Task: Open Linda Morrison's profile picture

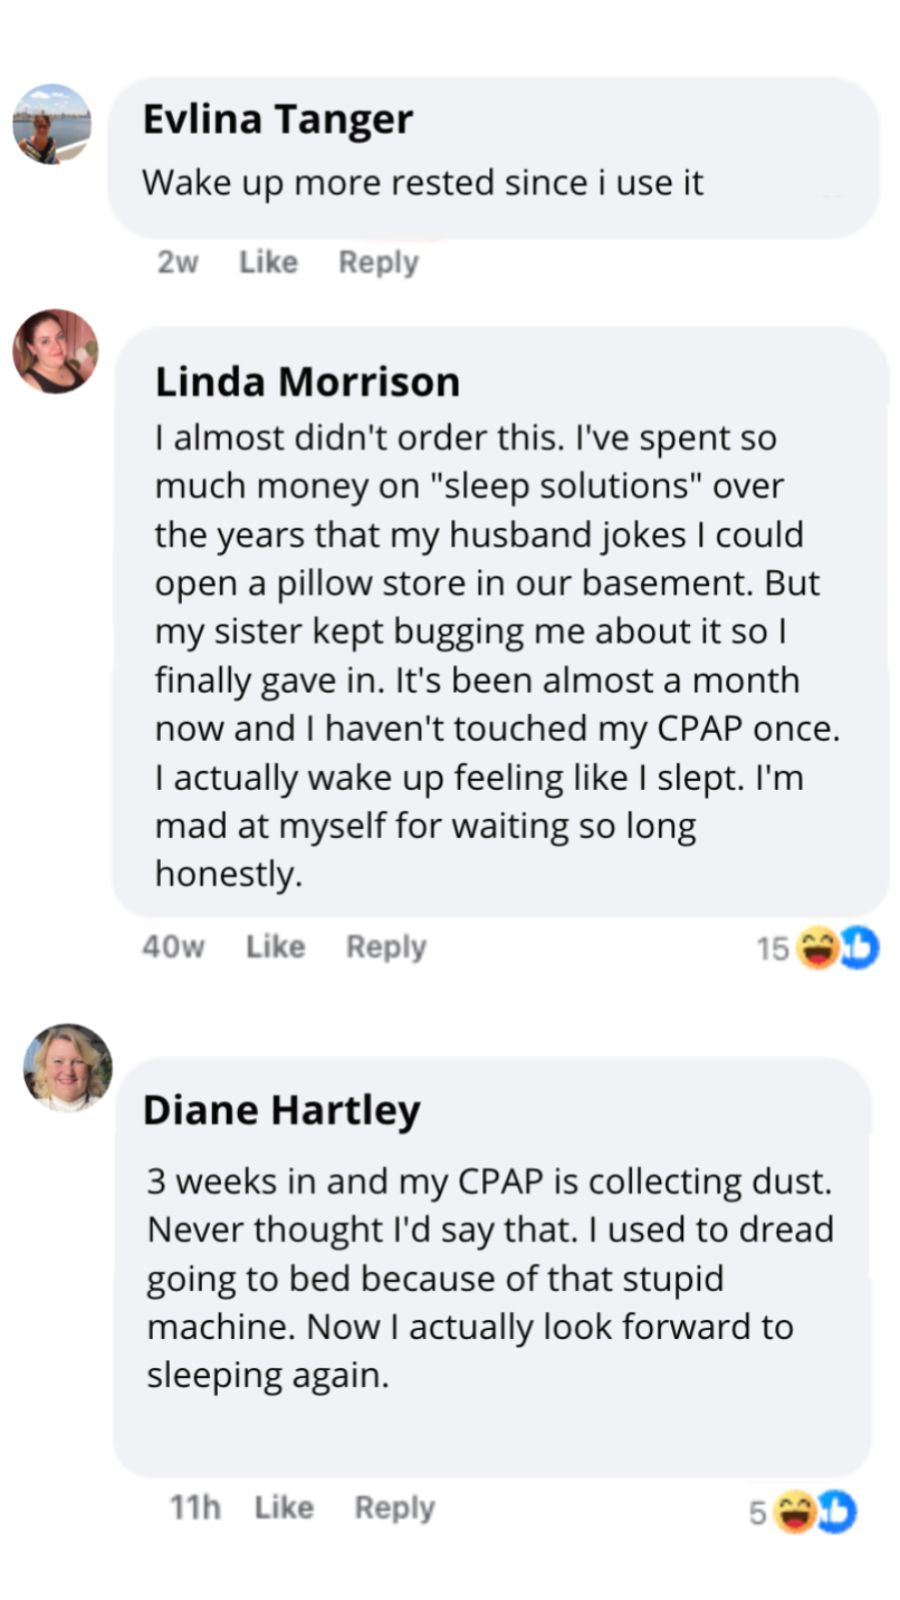Action: point(55,351)
